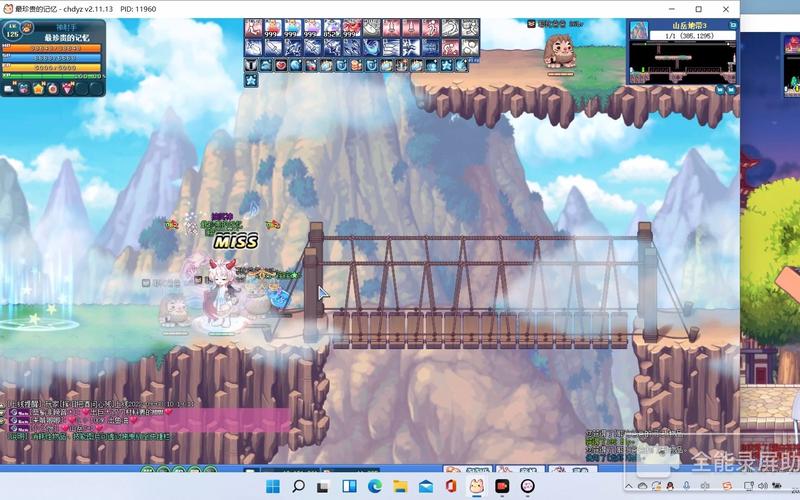Click the item slot showing 852 count

coord(332,28)
